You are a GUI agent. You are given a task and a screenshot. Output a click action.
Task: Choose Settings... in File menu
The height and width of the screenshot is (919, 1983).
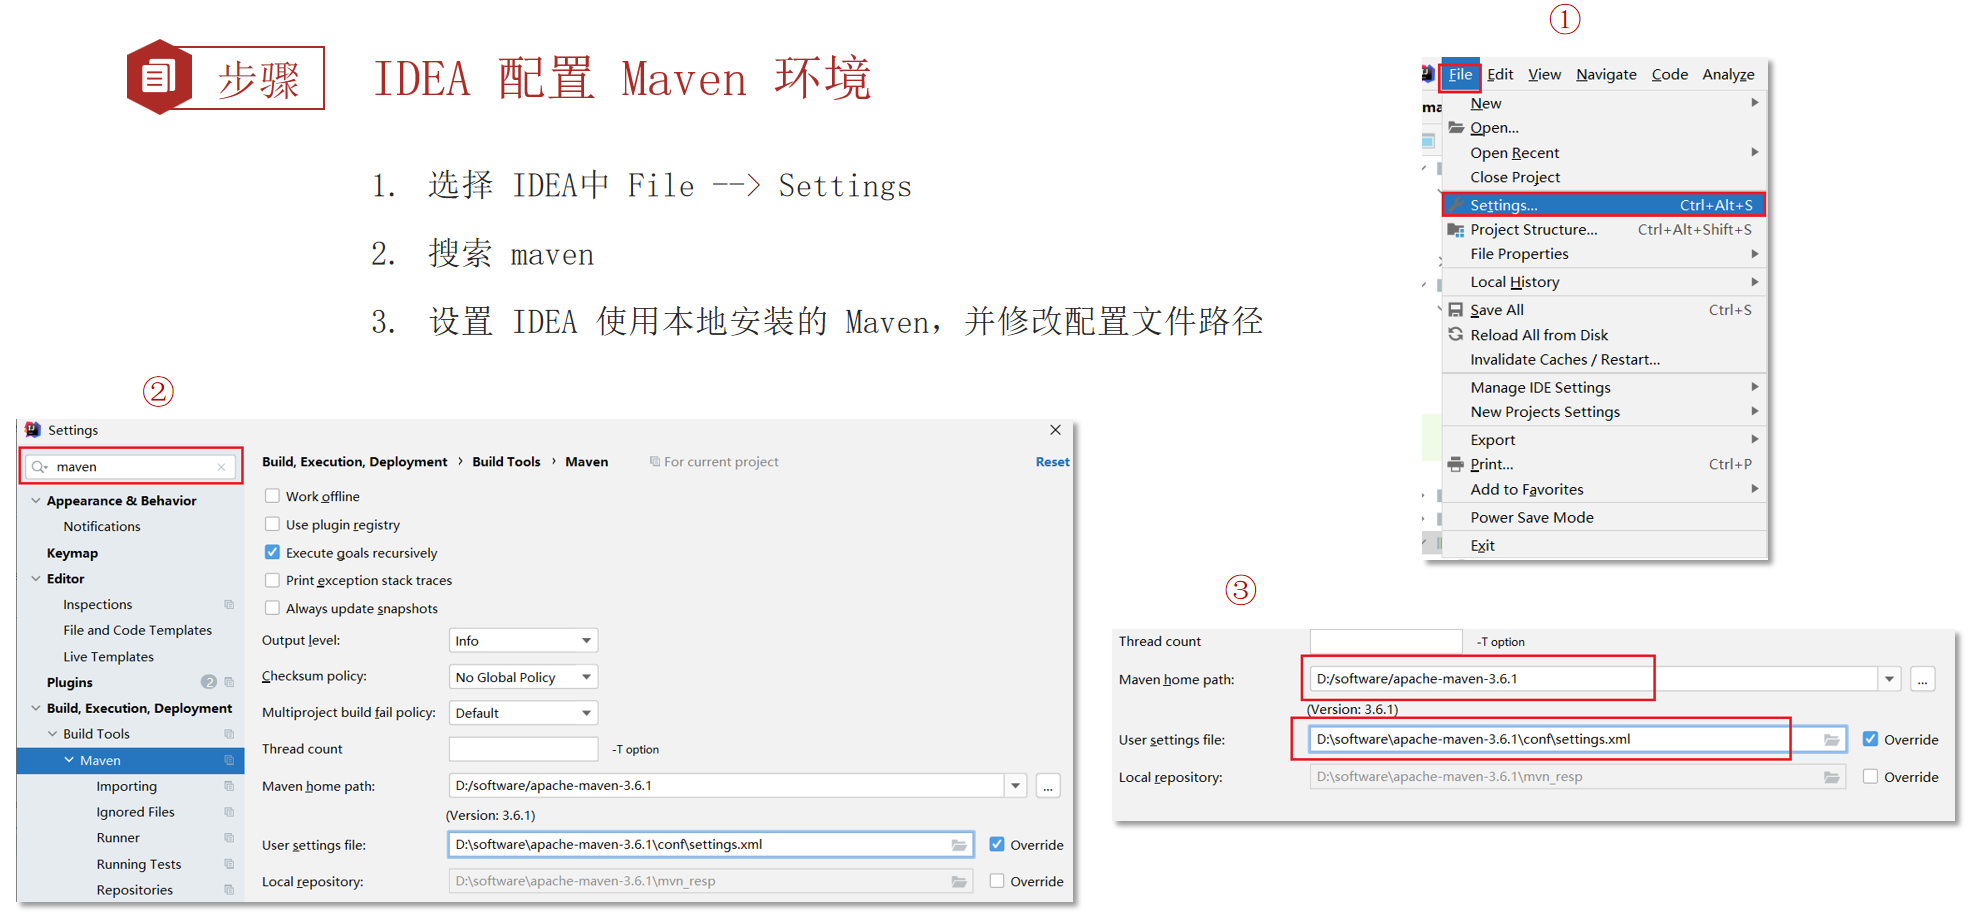pyautogui.click(x=1604, y=205)
